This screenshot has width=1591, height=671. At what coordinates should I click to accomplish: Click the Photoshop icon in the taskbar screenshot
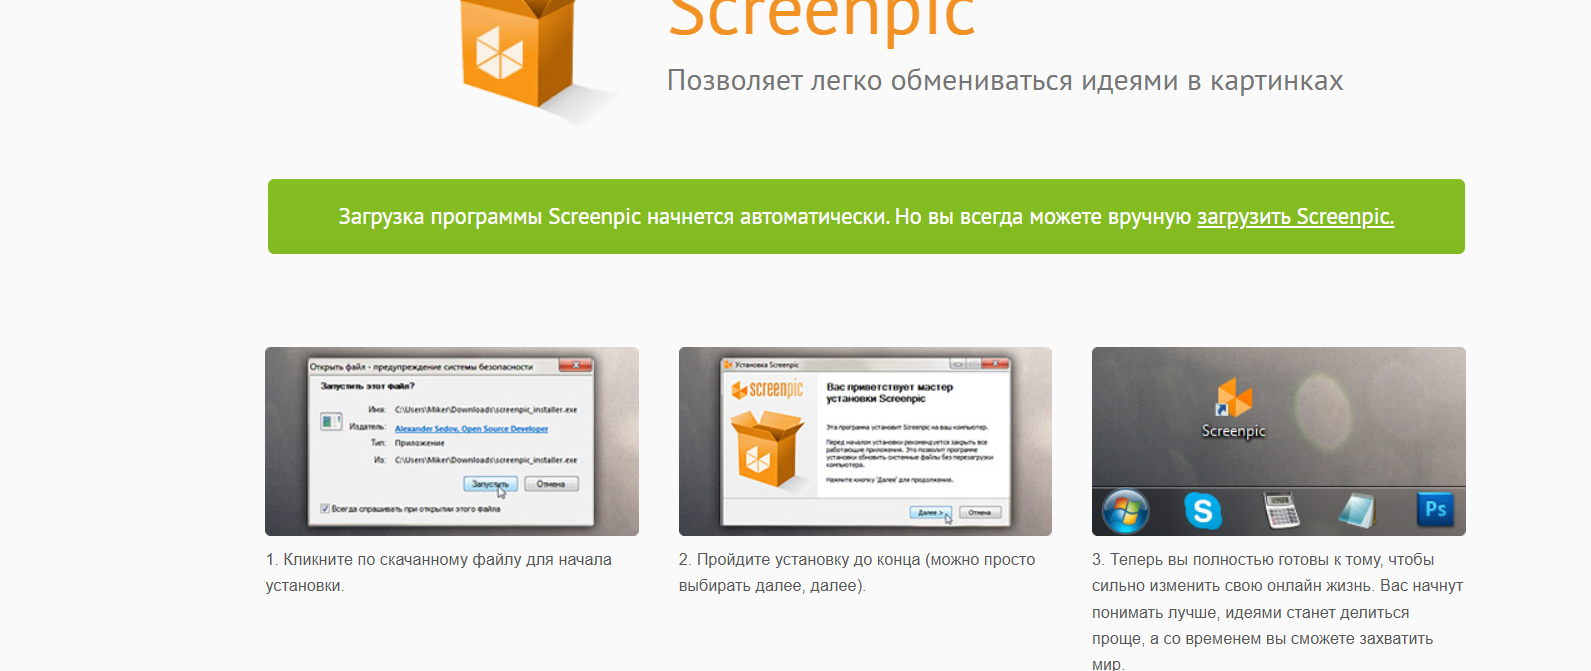[x=1435, y=509]
